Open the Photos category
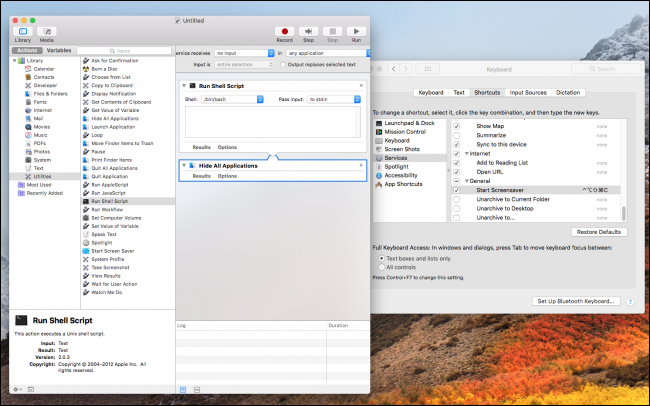650x406 pixels. click(x=42, y=152)
